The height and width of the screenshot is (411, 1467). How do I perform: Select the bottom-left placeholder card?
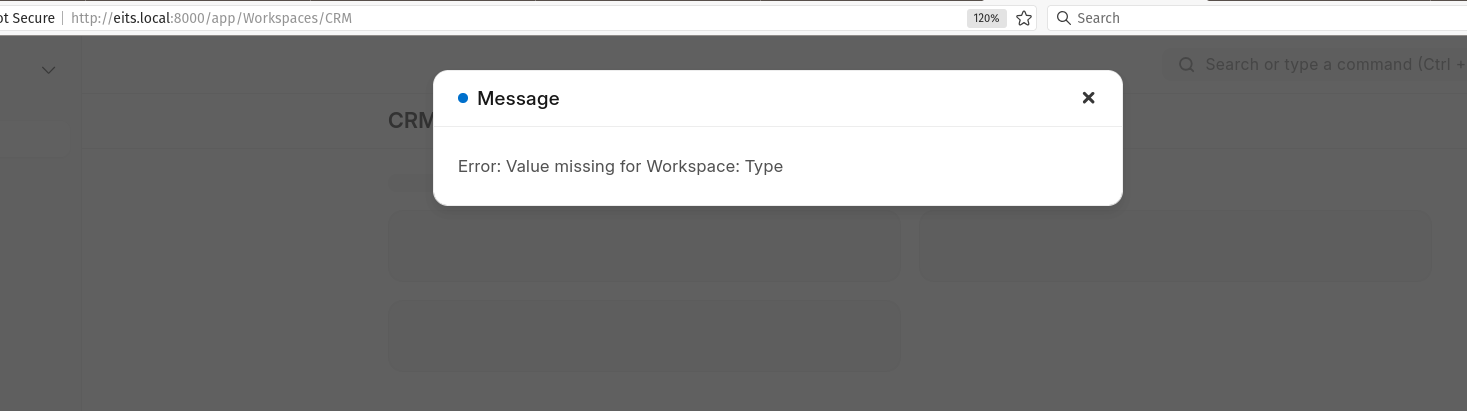[x=645, y=336]
